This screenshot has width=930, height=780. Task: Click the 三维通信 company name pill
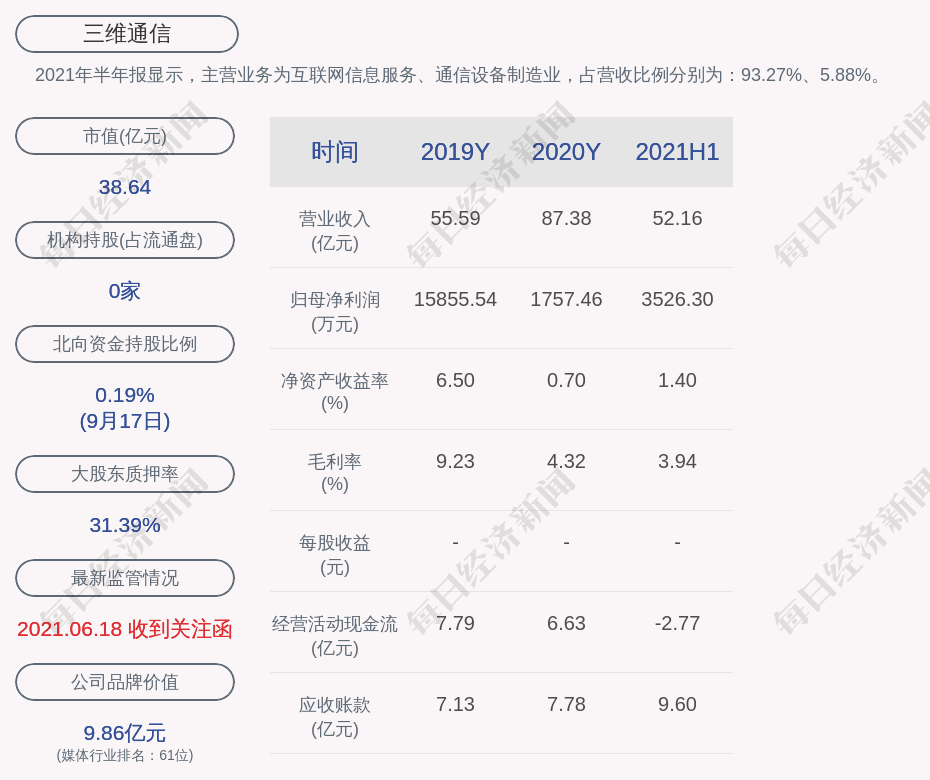click(x=127, y=34)
